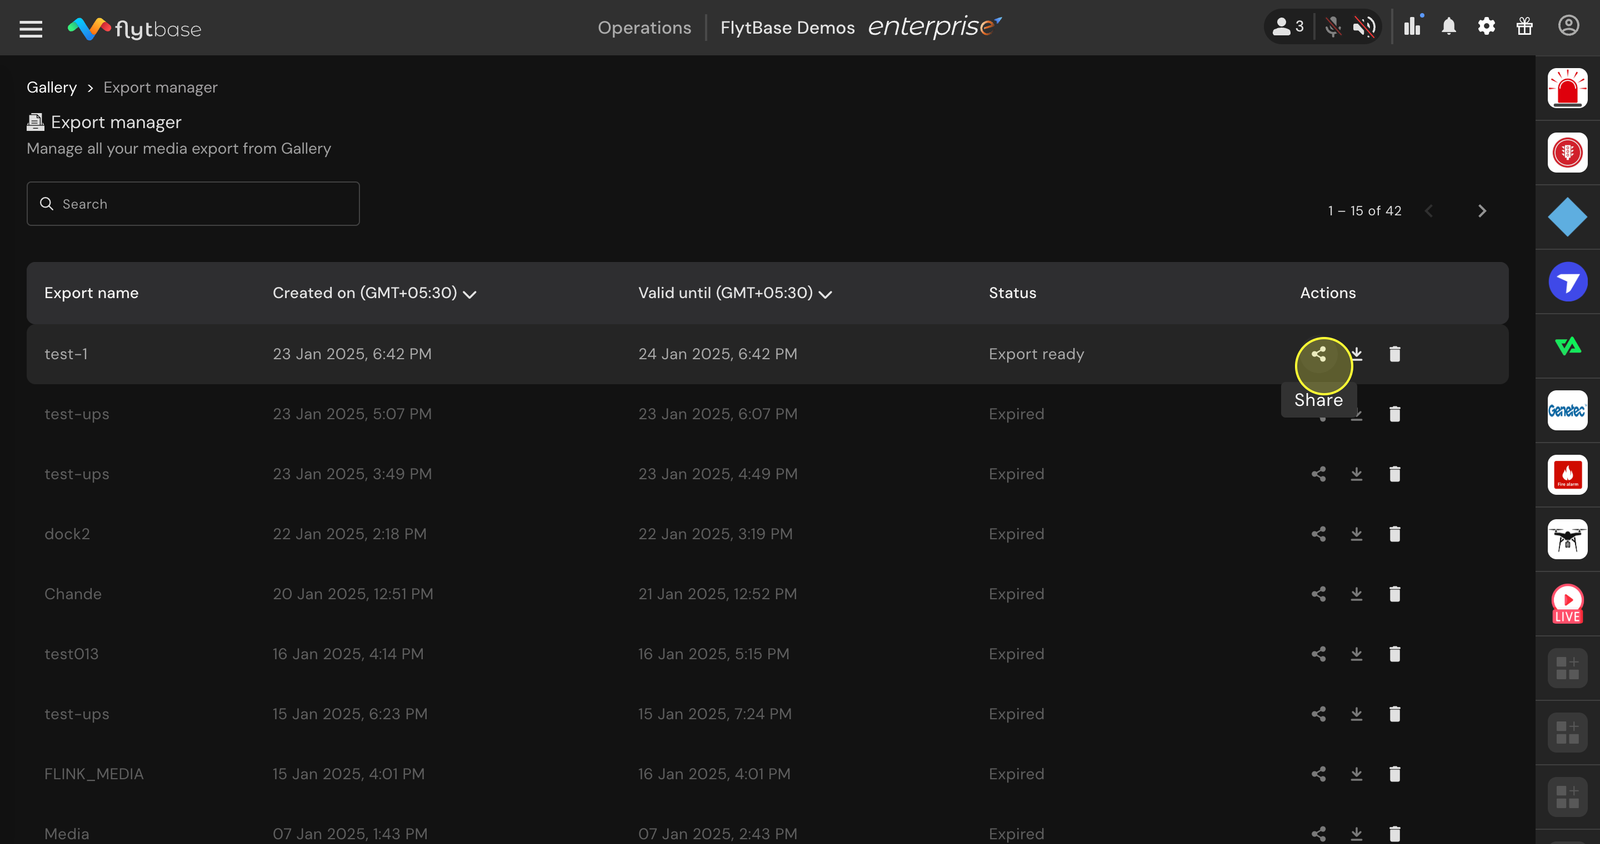Share the test-1 export
The width and height of the screenshot is (1600, 844).
(1319, 354)
